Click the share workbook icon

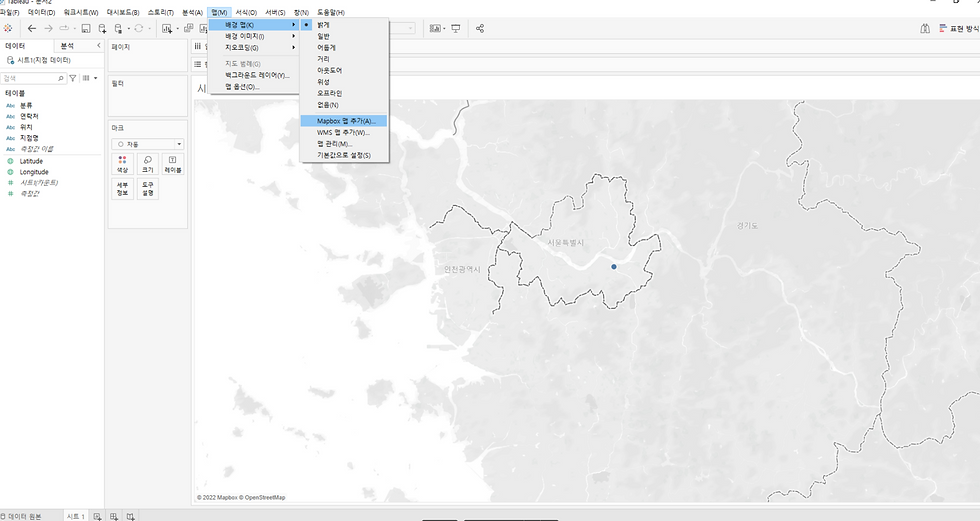click(x=479, y=28)
